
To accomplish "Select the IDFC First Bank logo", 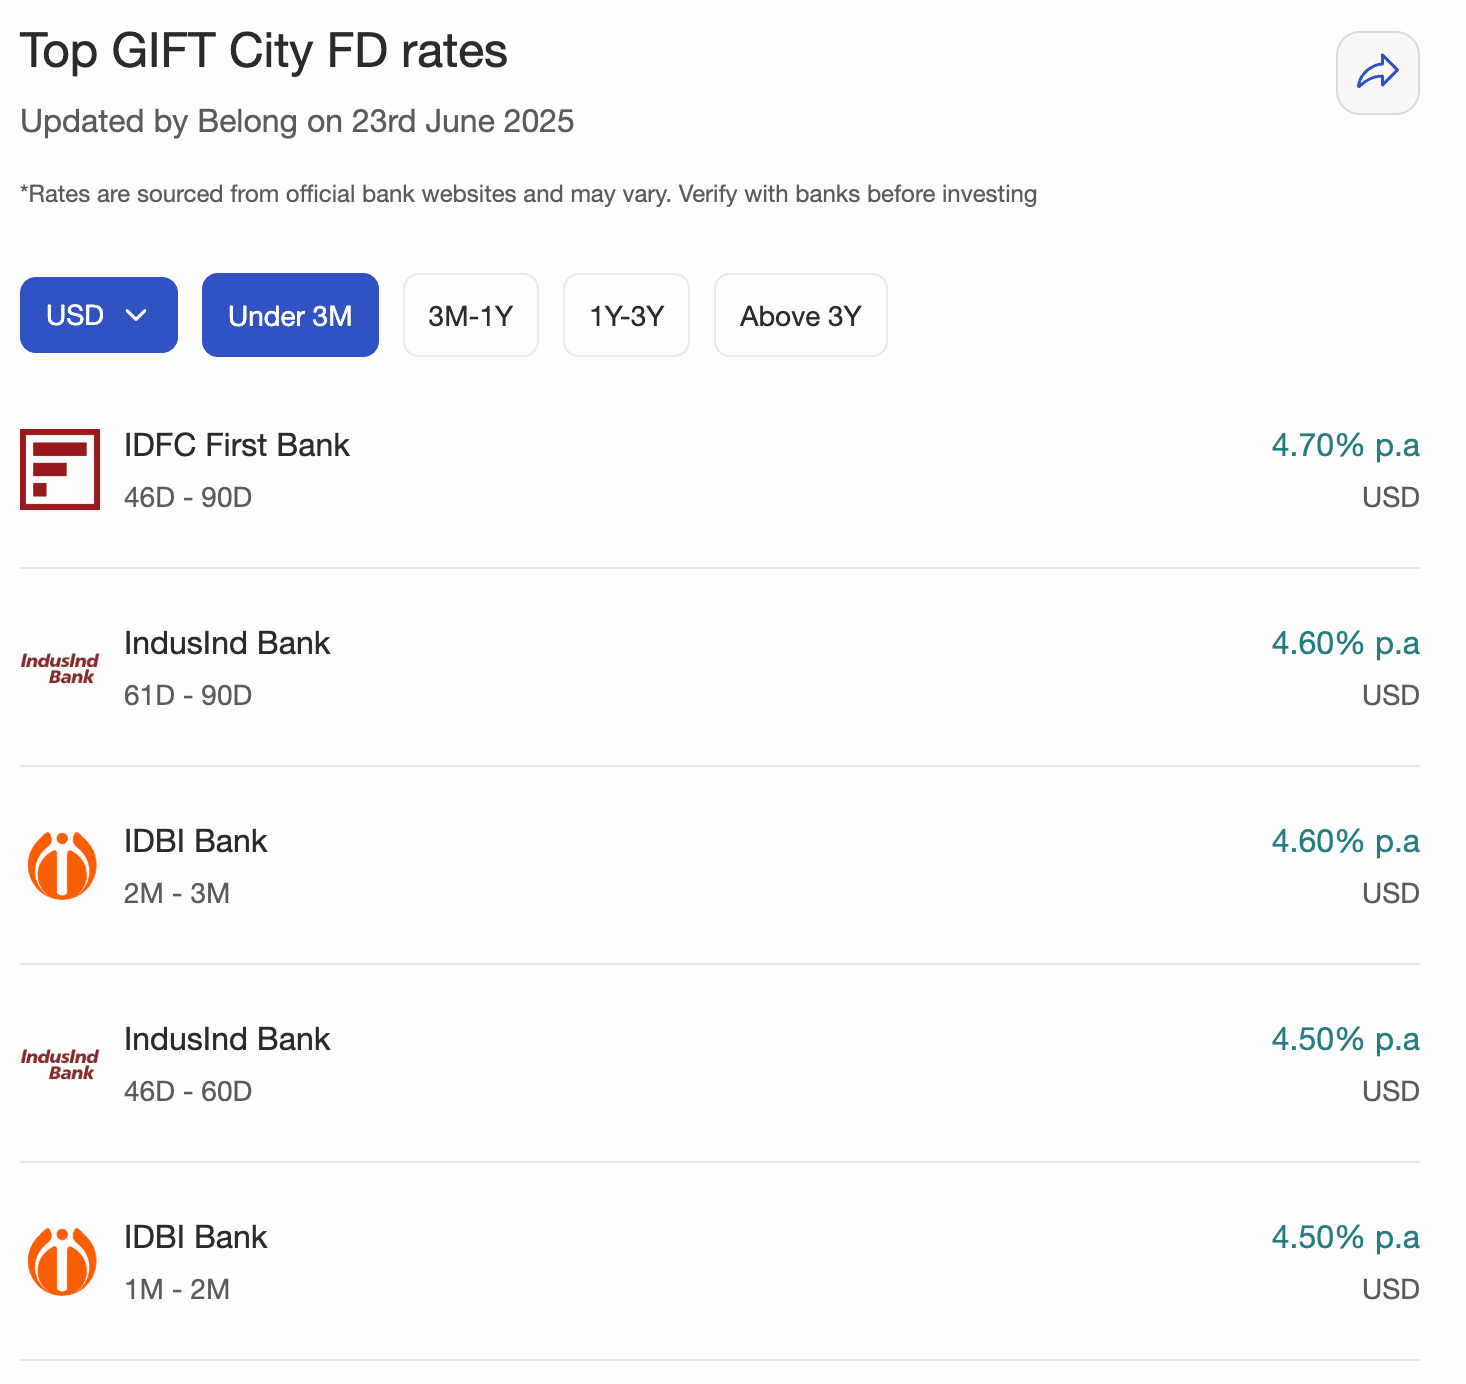I will (59, 469).
